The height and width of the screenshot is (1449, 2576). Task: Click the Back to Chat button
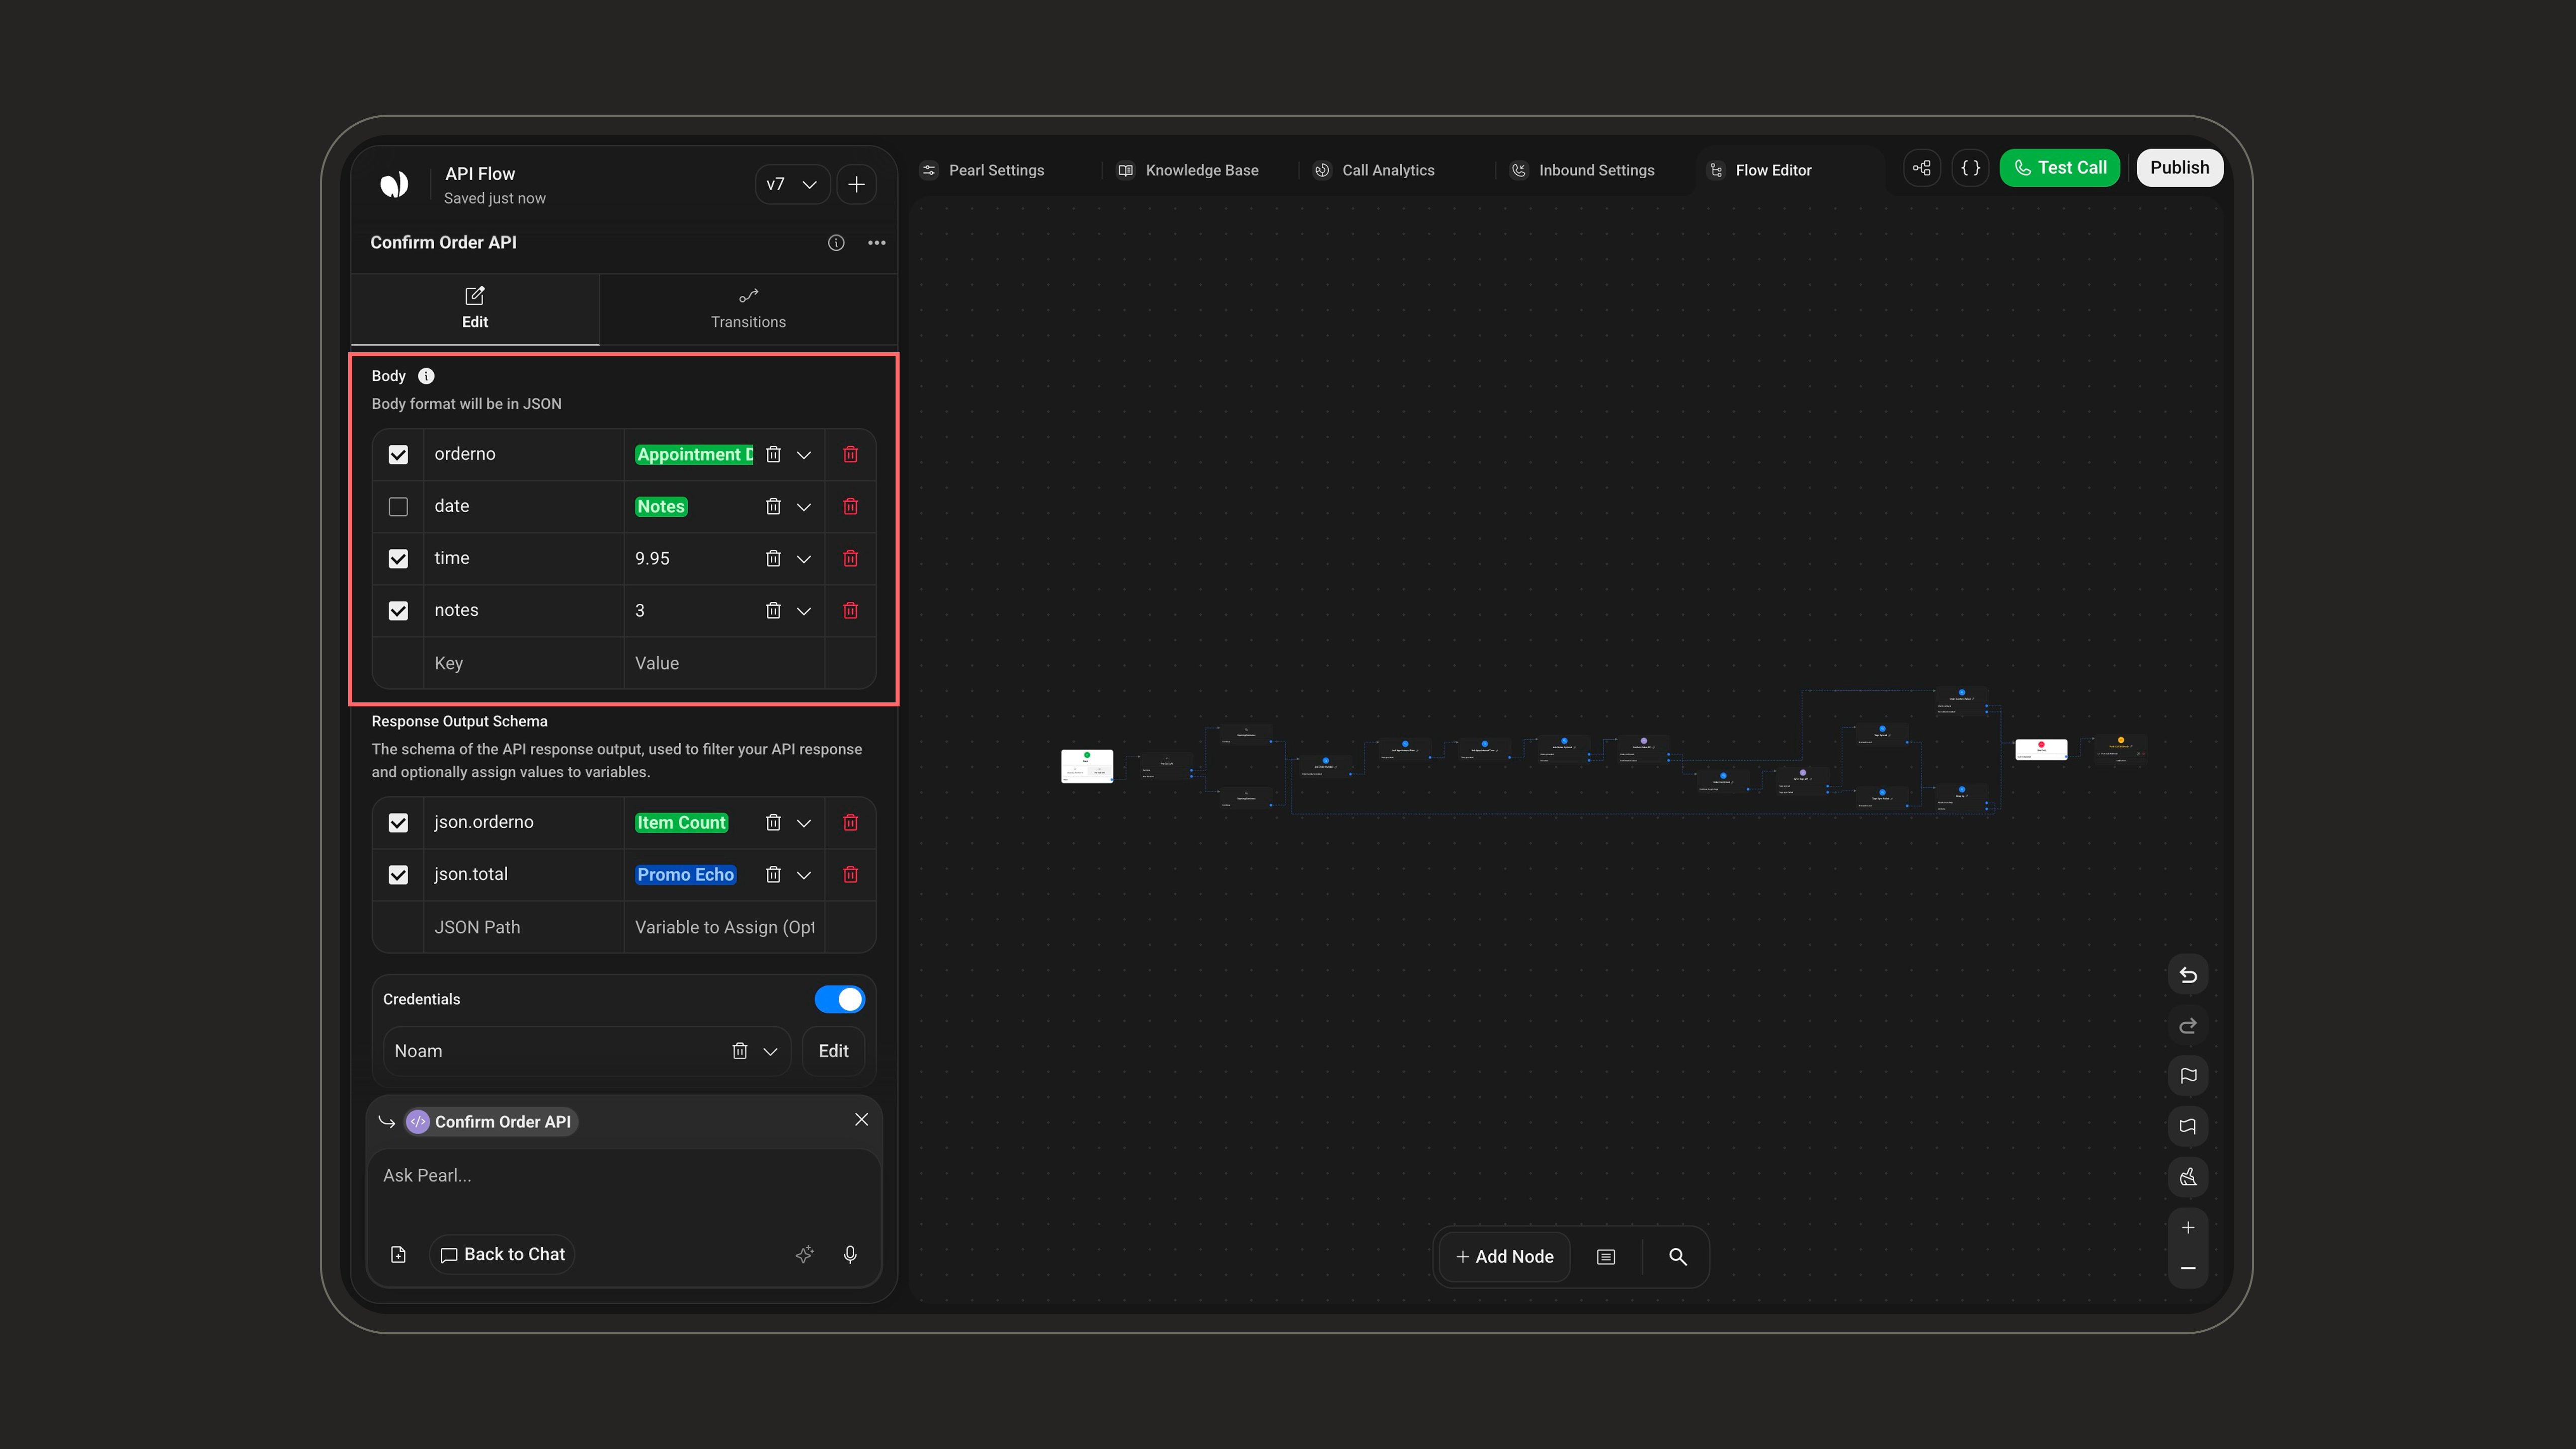click(503, 1255)
